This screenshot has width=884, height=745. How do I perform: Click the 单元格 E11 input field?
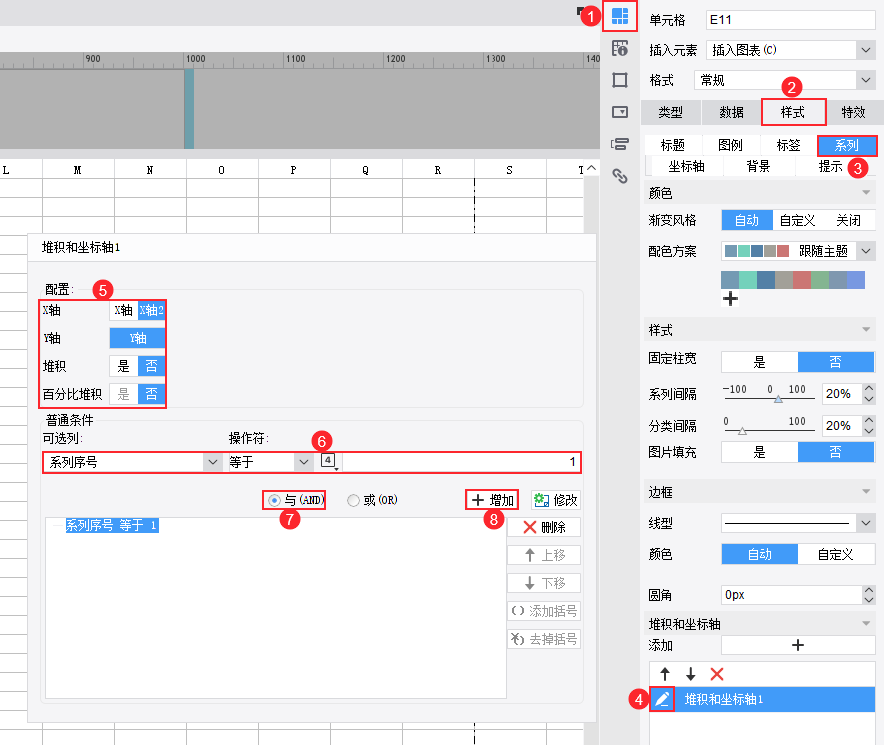point(790,20)
